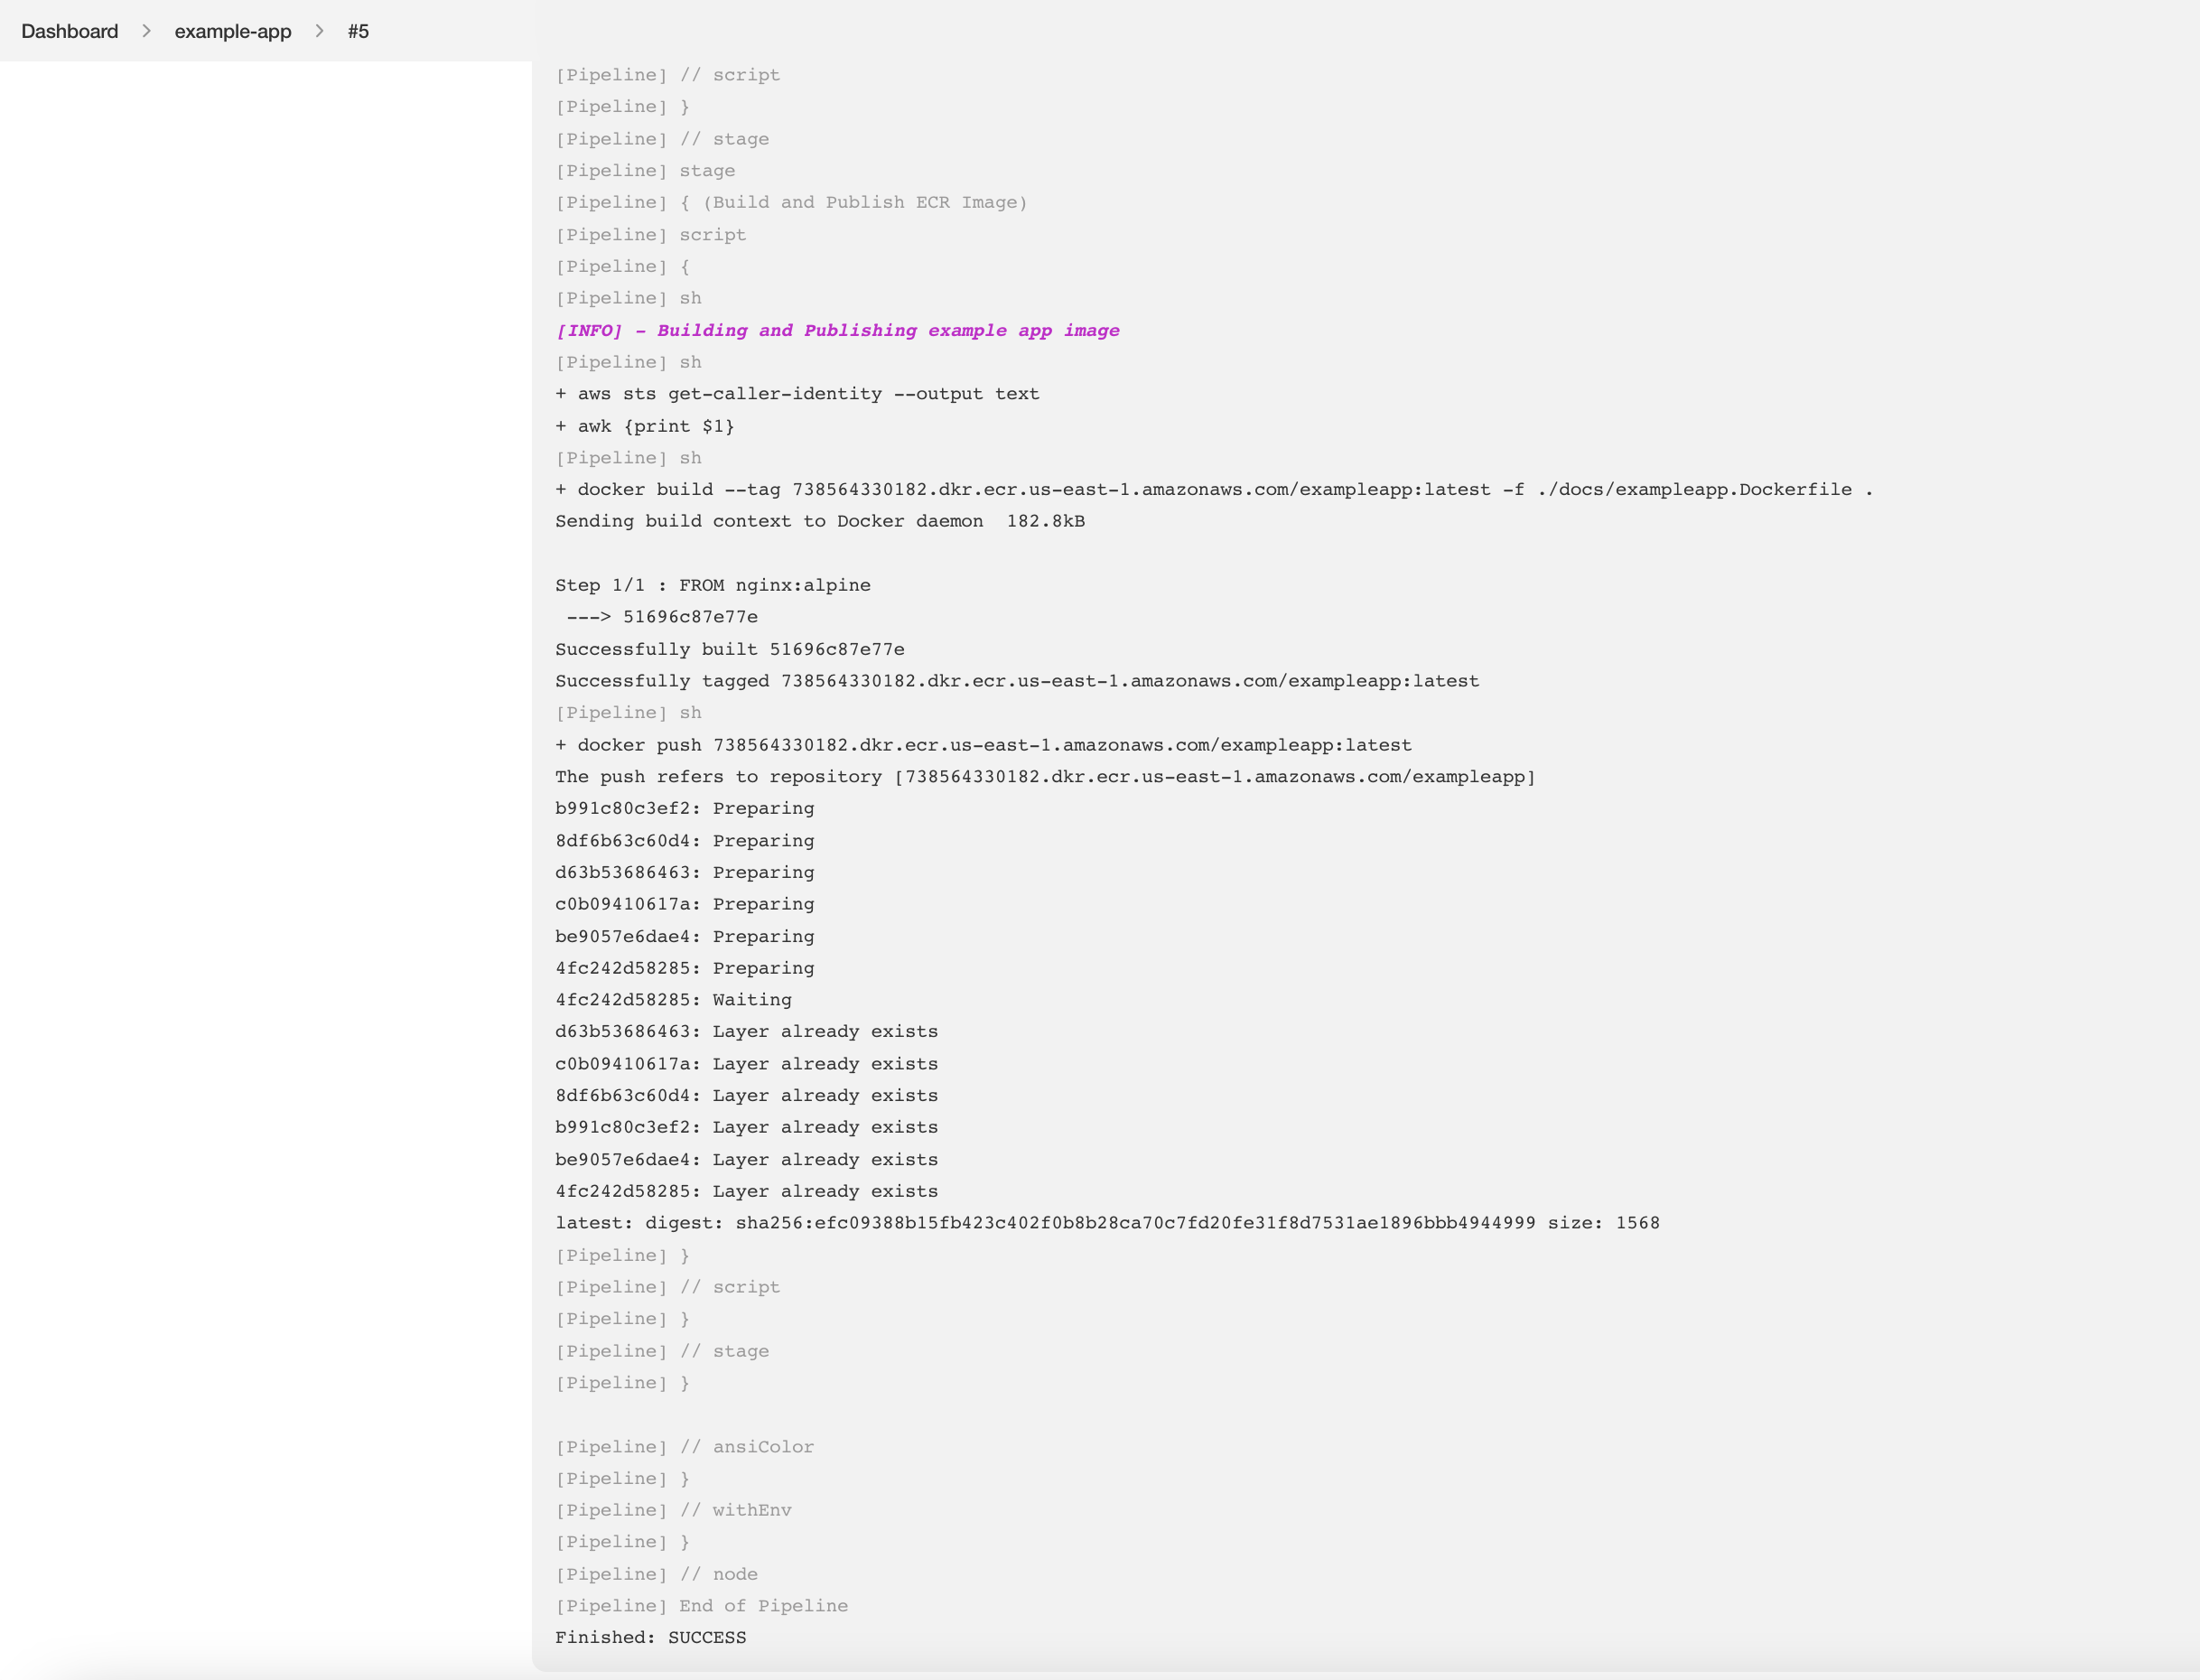The image size is (2200, 1680).
Task: Click 4fc242d58285: Waiting line
Action: point(673,1000)
